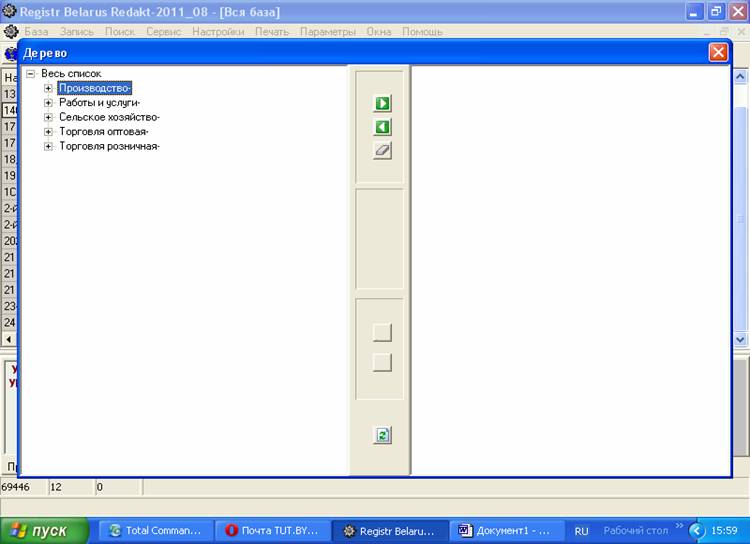Click the green left-arrow remove button
The height and width of the screenshot is (544, 750).
(x=382, y=127)
